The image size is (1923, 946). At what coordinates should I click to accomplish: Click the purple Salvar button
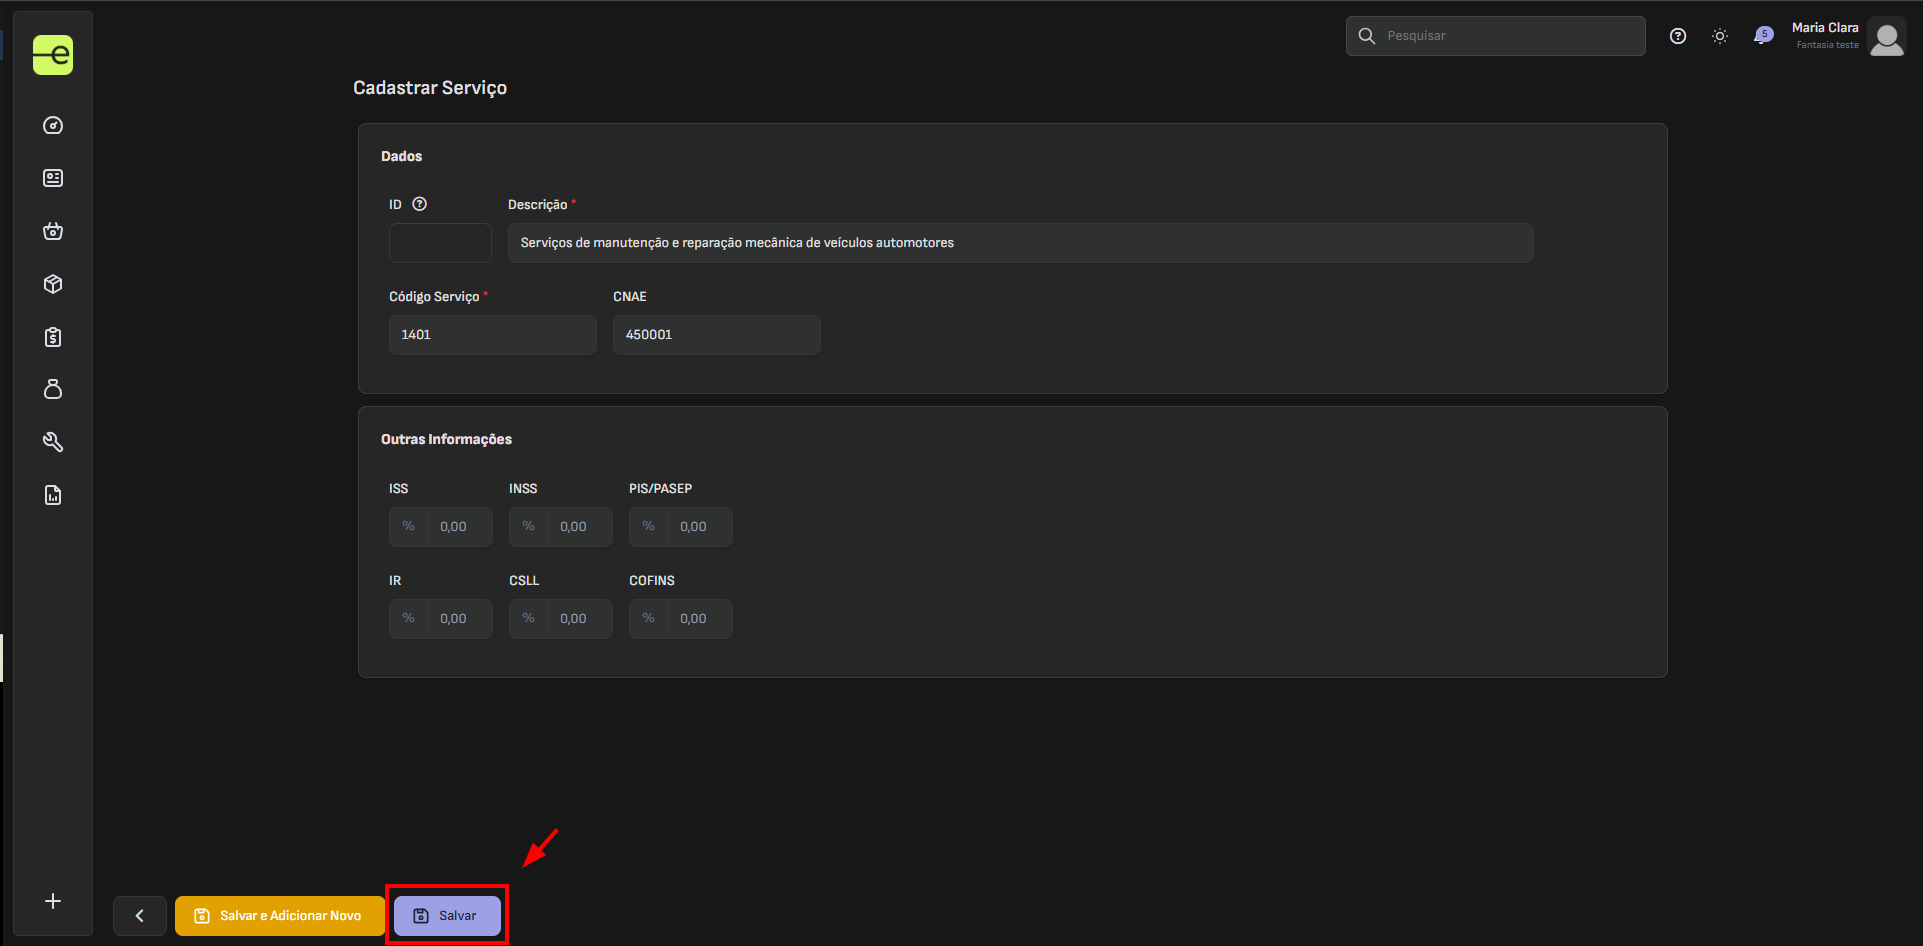447,916
